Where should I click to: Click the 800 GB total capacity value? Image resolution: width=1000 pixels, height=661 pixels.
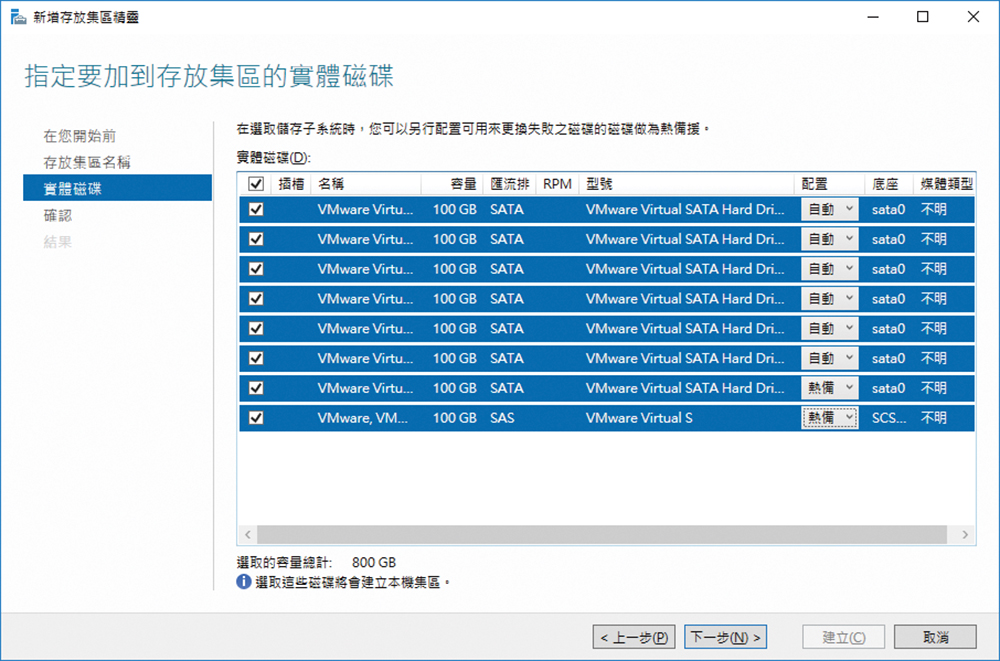(x=374, y=563)
